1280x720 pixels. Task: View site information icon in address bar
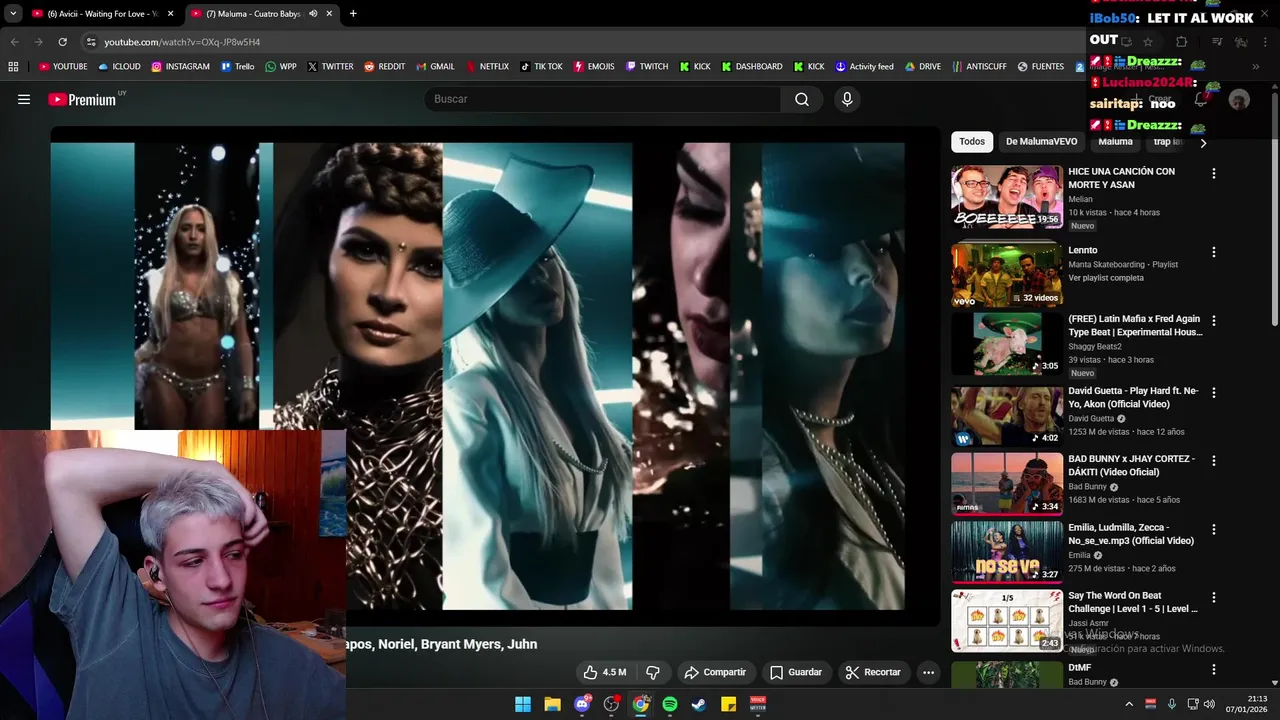coord(90,42)
